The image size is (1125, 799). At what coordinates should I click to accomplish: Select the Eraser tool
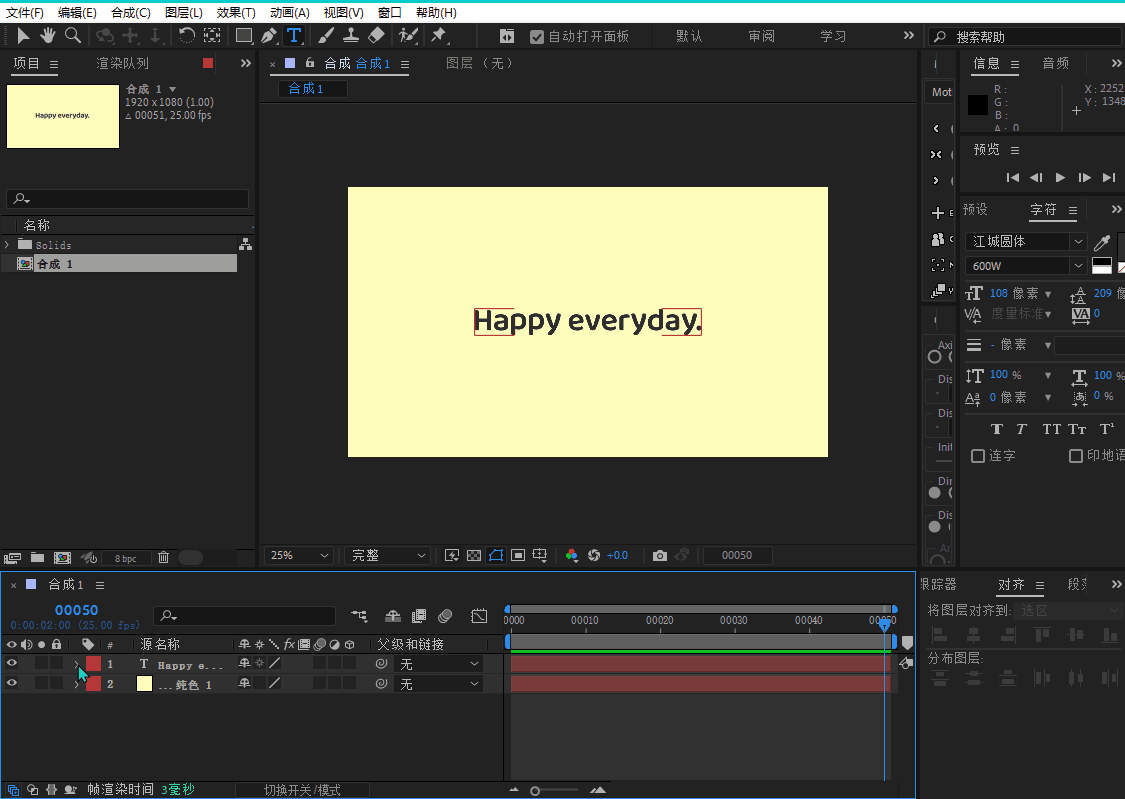(x=376, y=36)
